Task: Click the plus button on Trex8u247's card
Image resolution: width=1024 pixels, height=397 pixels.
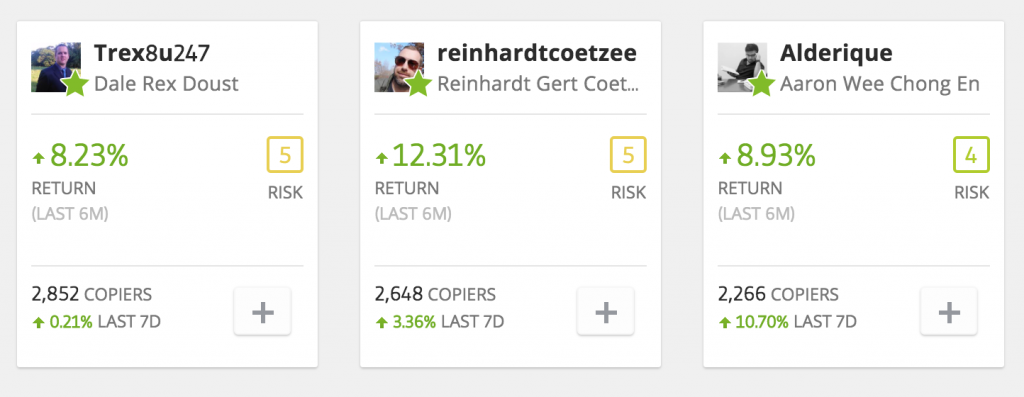Action: 263,312
